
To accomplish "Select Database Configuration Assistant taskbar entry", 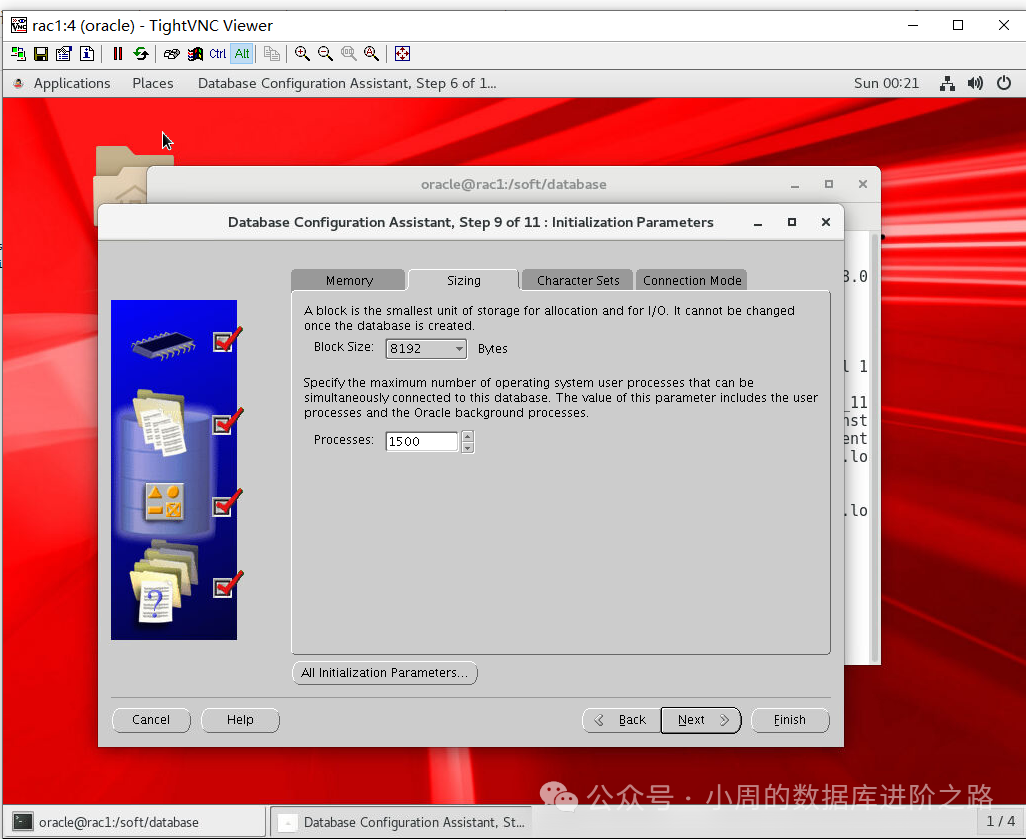I will 401,822.
